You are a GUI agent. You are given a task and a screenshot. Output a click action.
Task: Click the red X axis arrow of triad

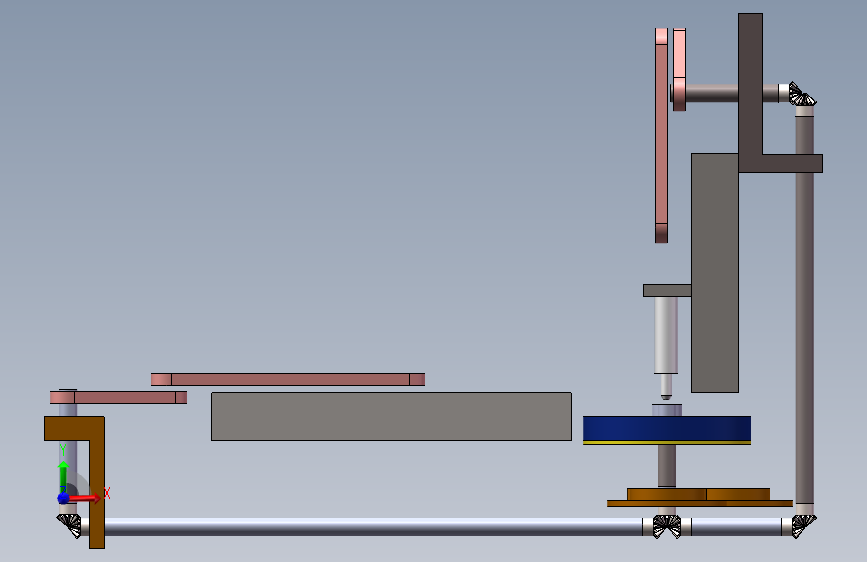pyautogui.click(x=86, y=498)
